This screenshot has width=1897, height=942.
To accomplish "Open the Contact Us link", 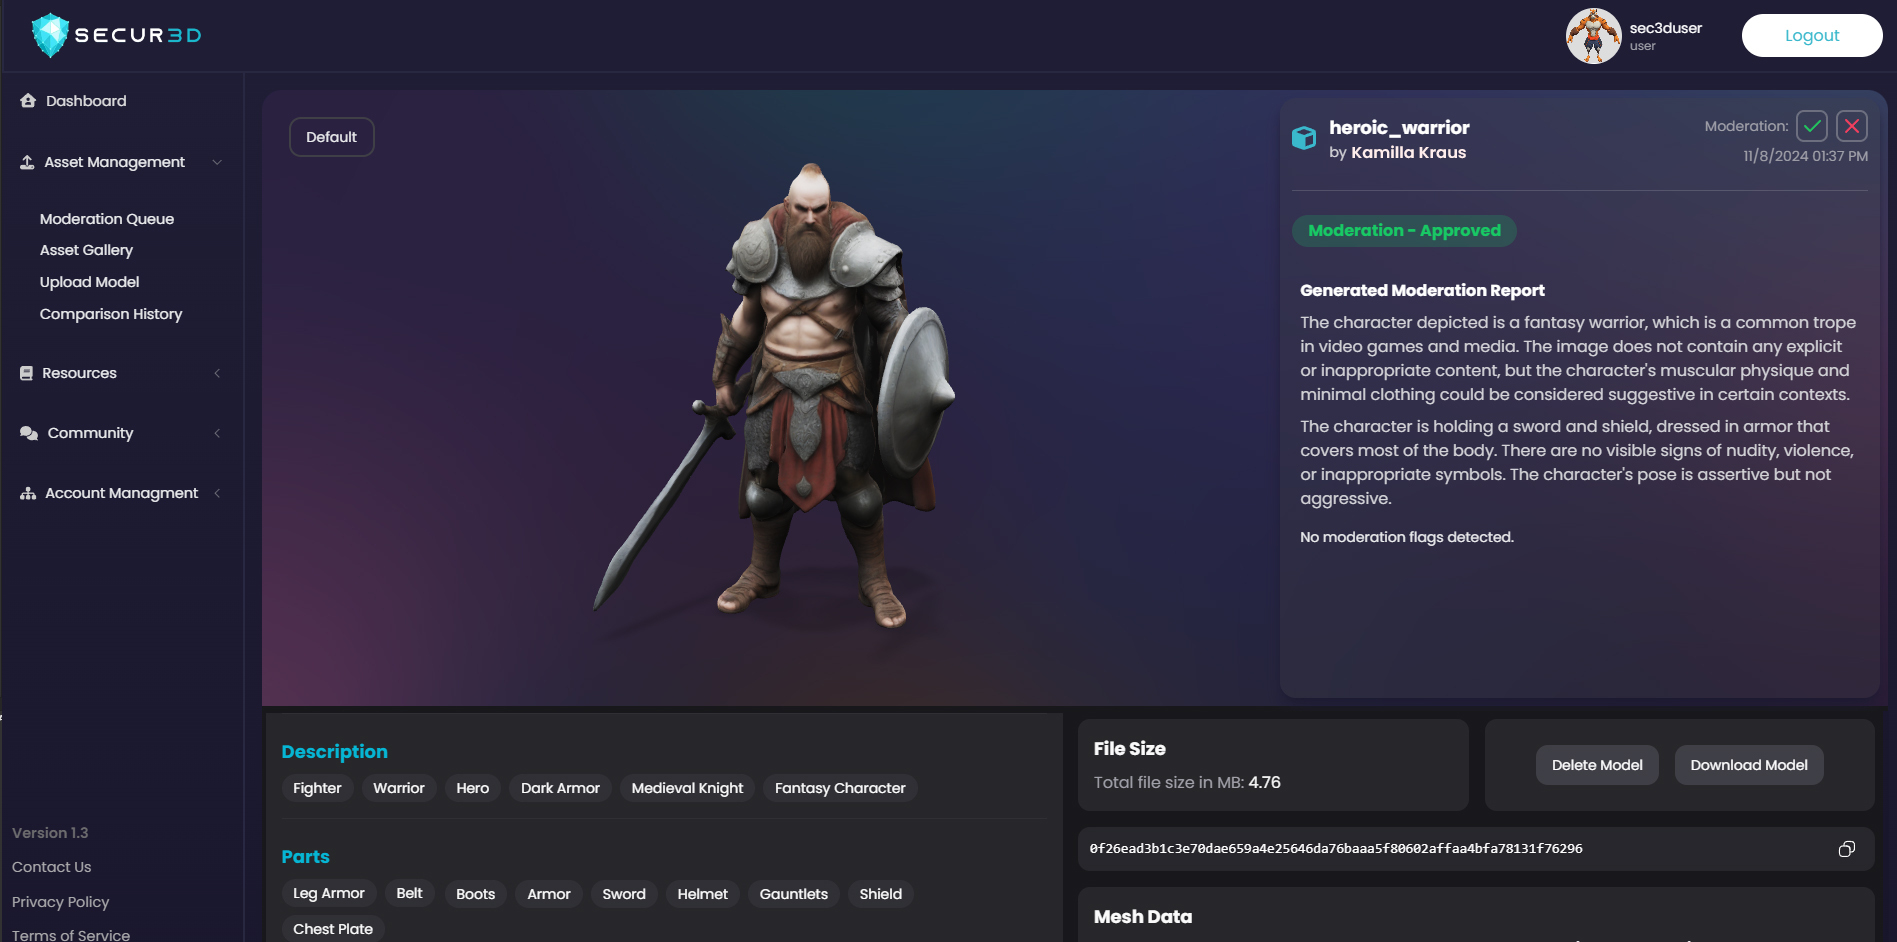I will (x=51, y=867).
